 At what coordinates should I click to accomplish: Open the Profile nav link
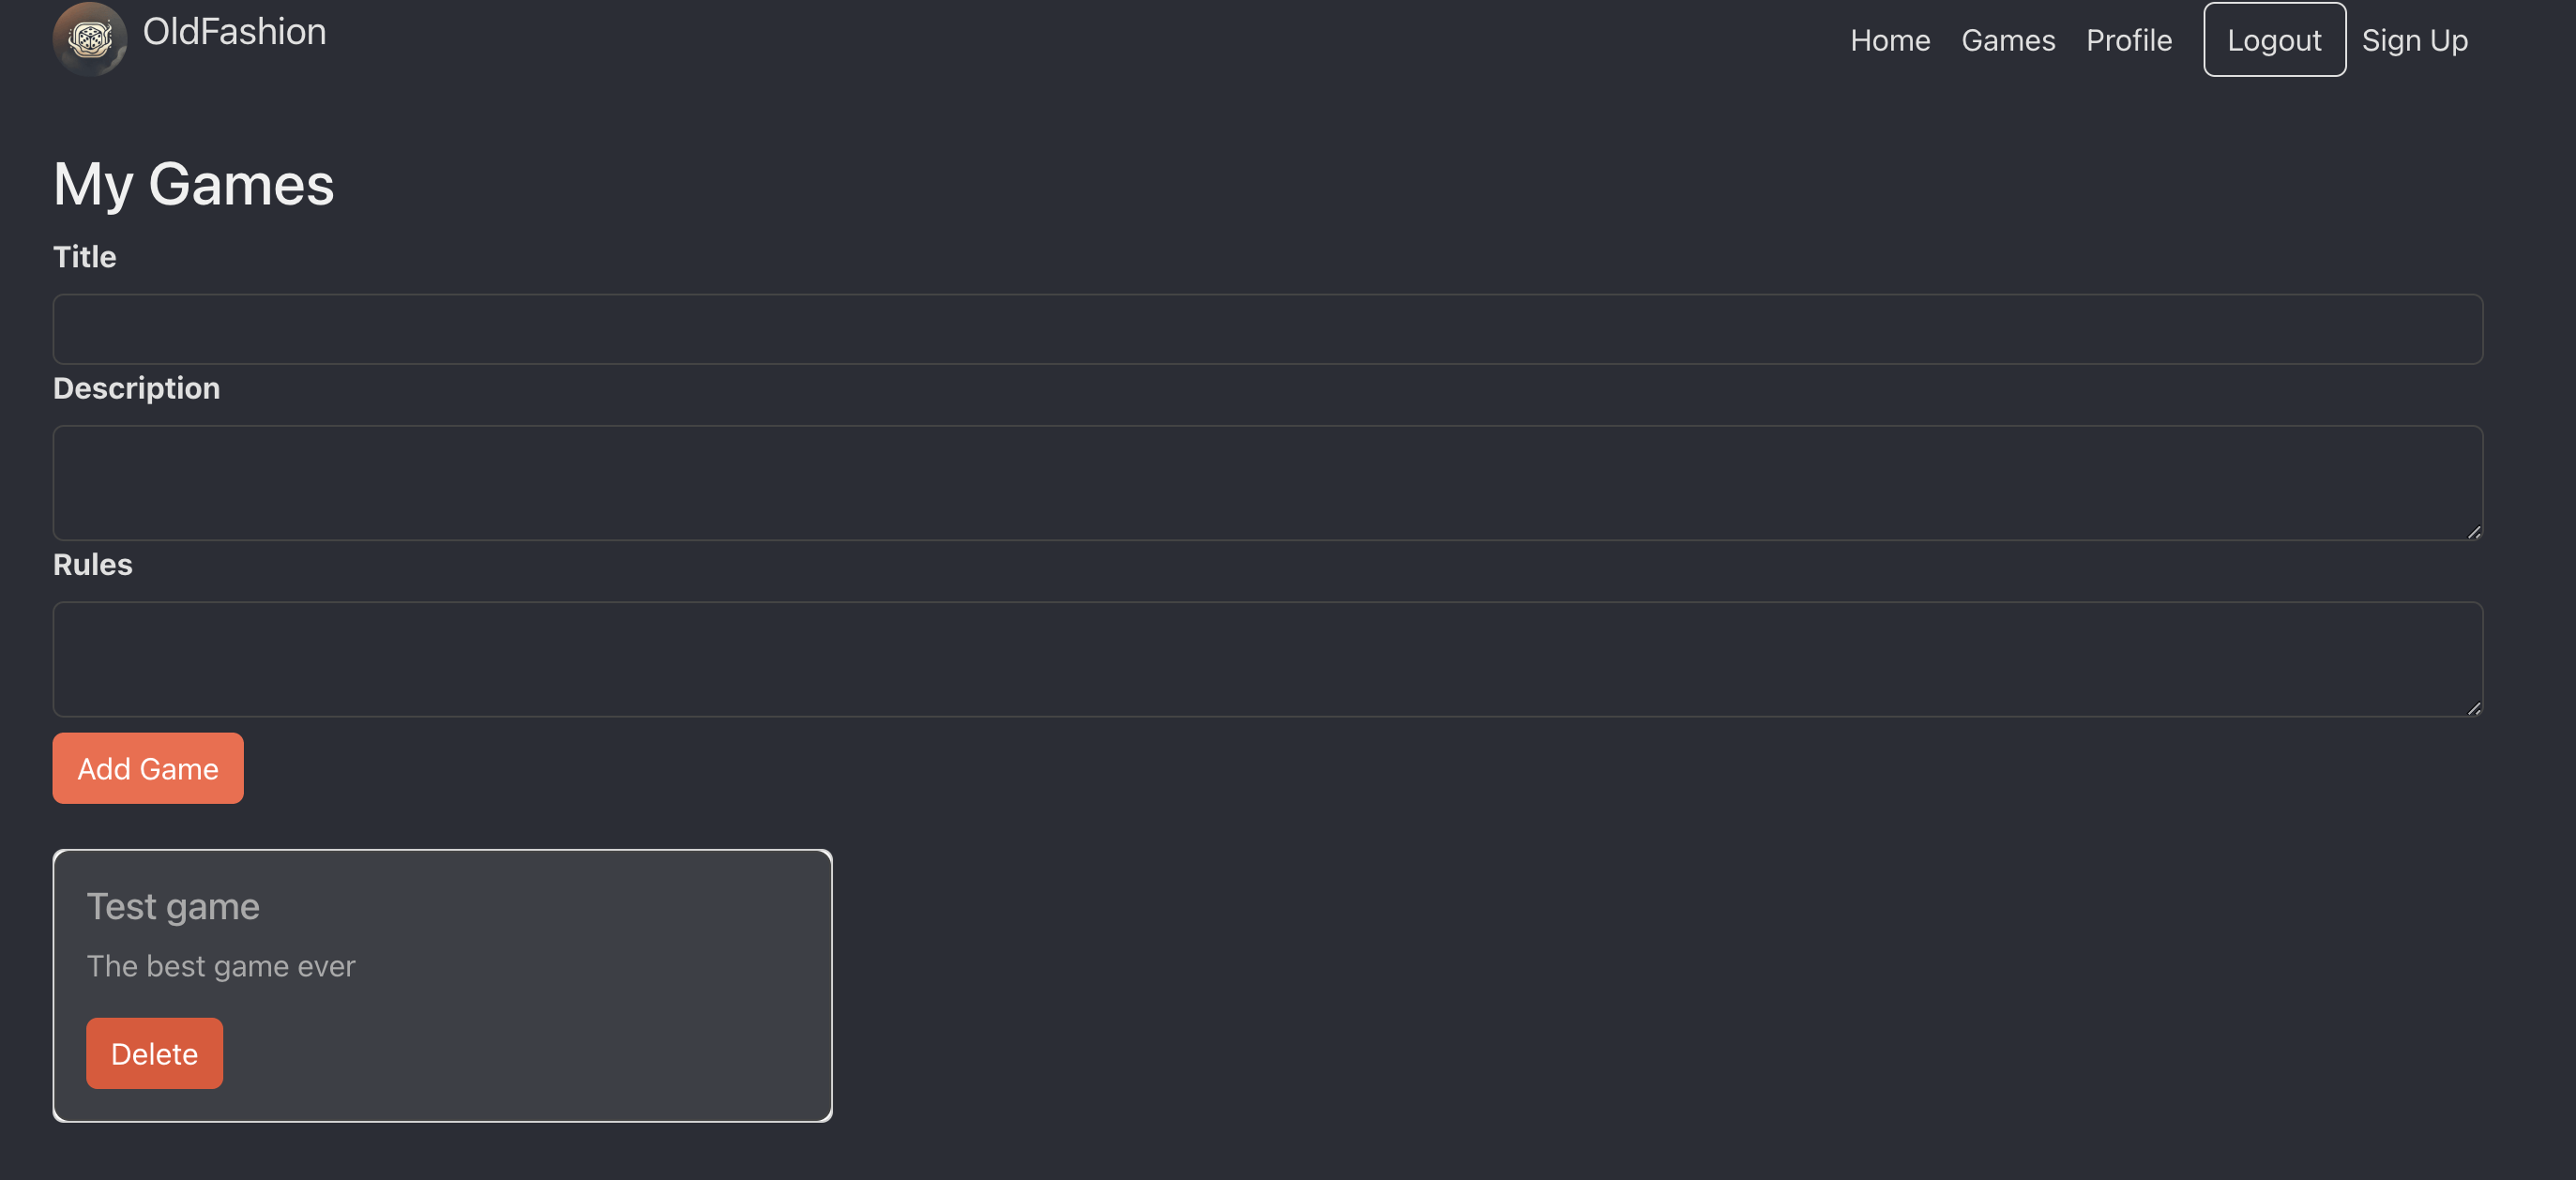[2128, 40]
